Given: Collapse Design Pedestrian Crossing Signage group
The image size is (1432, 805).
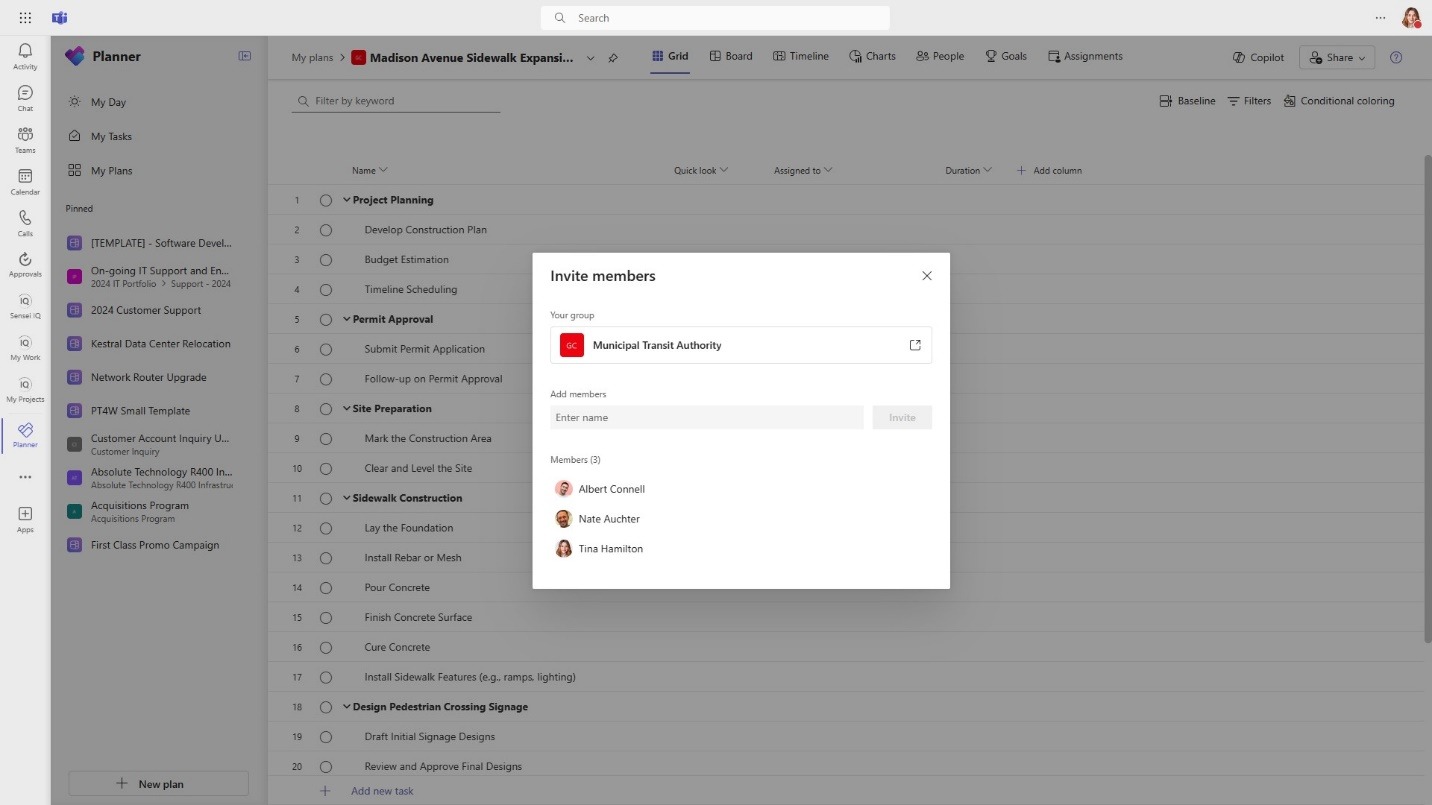Looking at the screenshot, I should (347, 707).
